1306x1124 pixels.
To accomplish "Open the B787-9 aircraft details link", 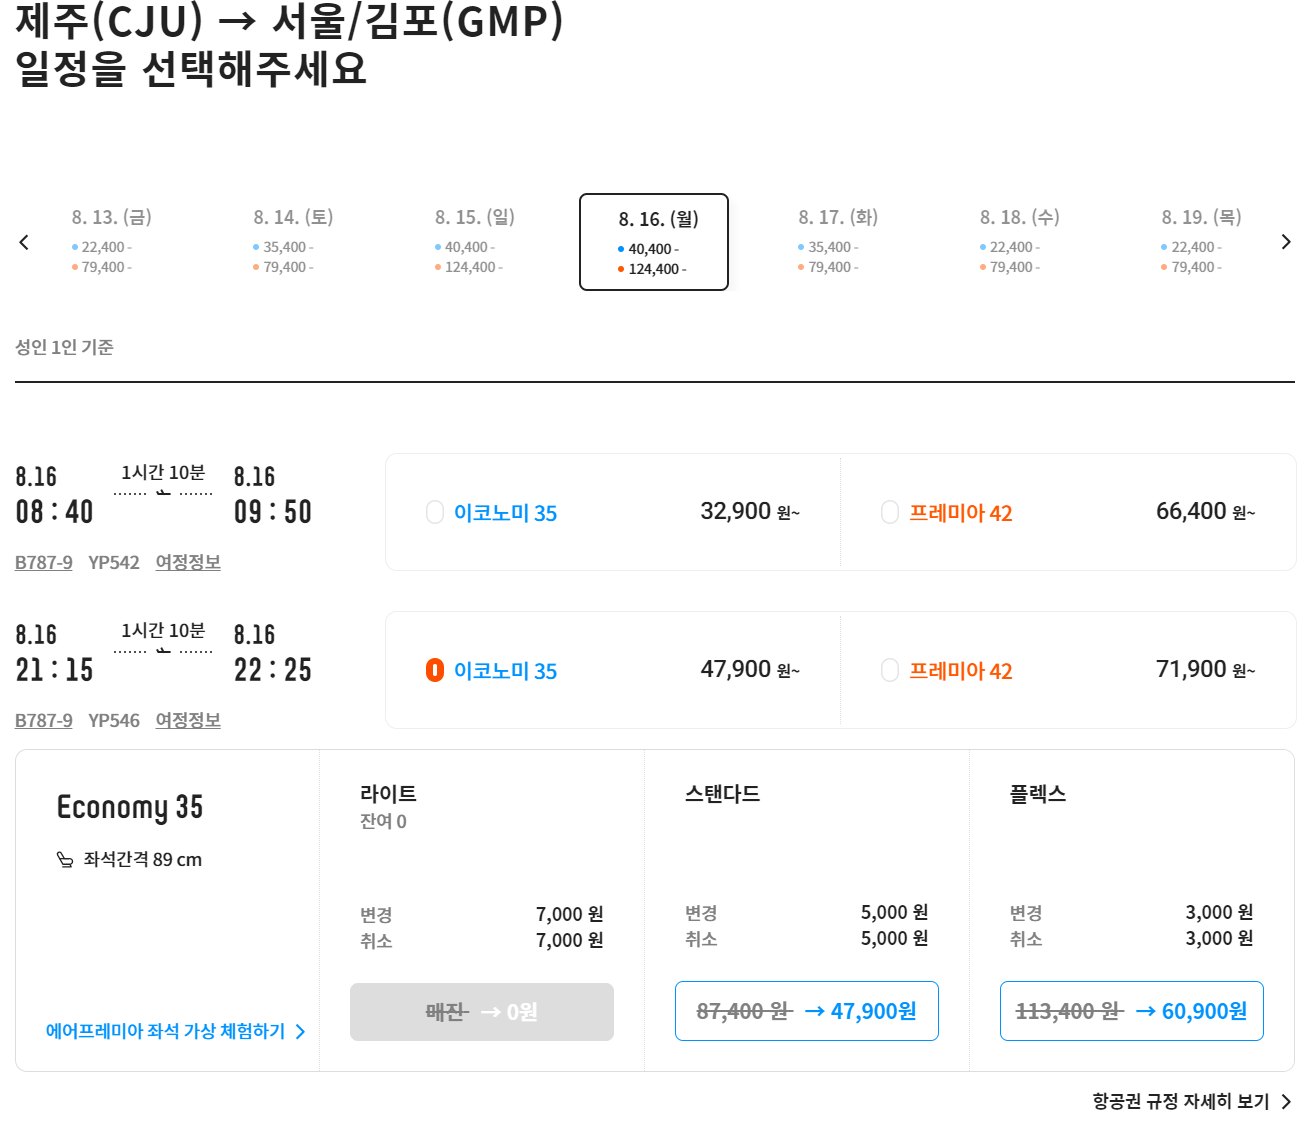I will [43, 562].
